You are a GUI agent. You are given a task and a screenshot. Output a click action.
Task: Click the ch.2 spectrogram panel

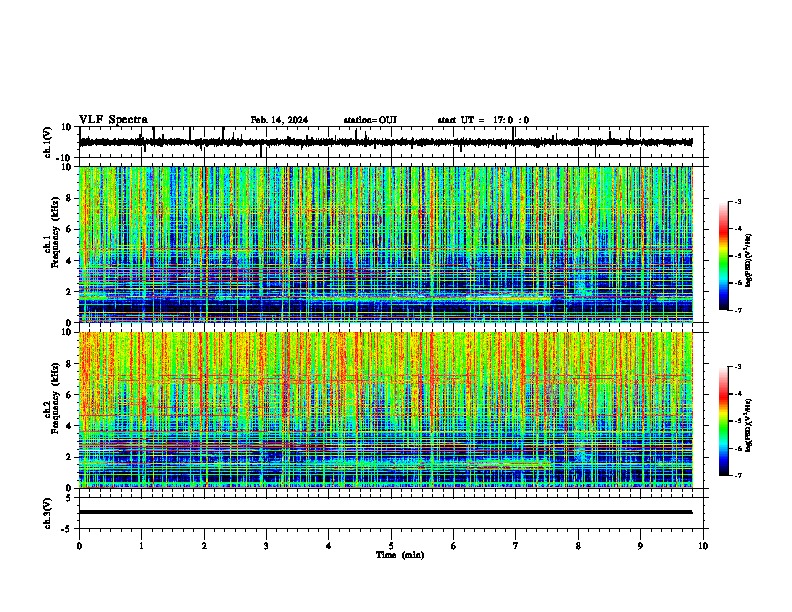386,410
